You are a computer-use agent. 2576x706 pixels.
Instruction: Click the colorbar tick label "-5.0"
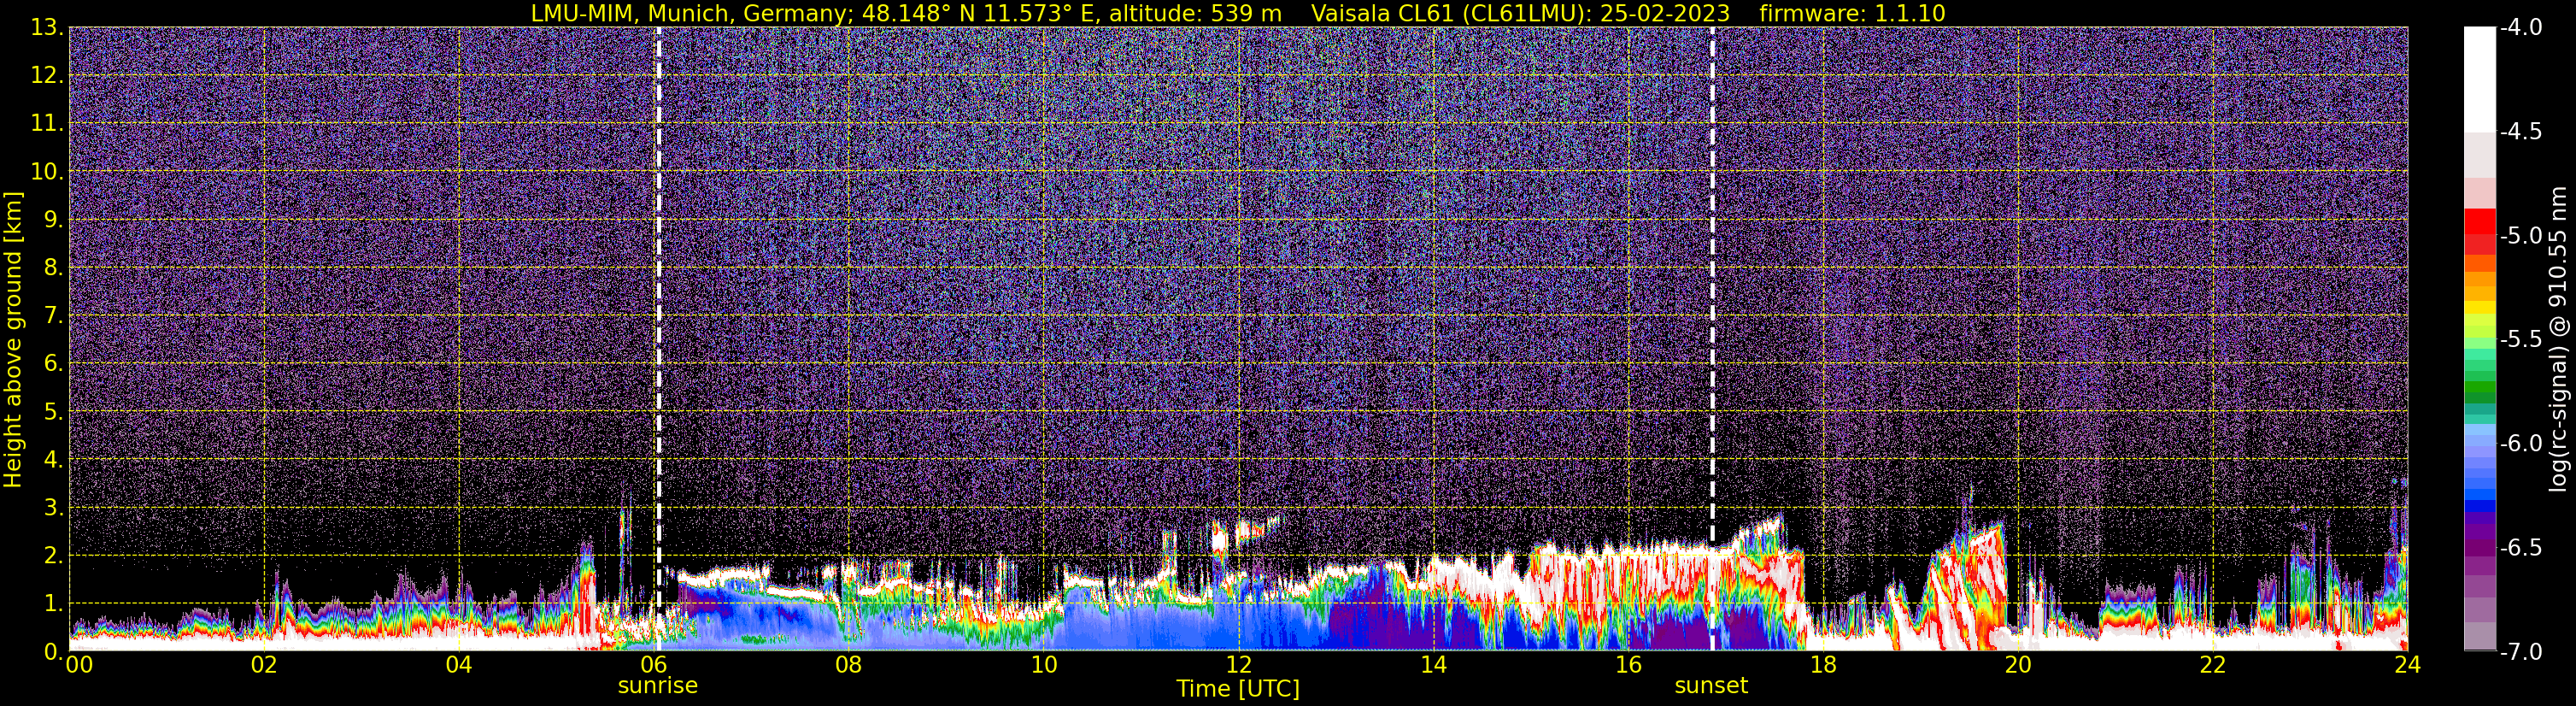(2520, 236)
